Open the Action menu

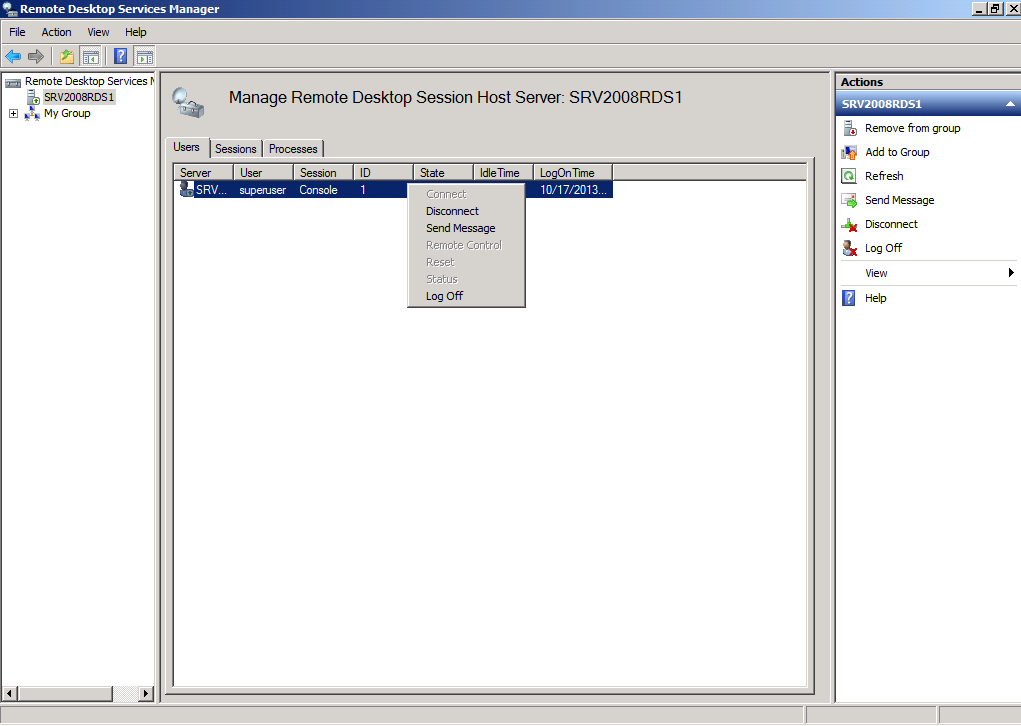(x=57, y=32)
